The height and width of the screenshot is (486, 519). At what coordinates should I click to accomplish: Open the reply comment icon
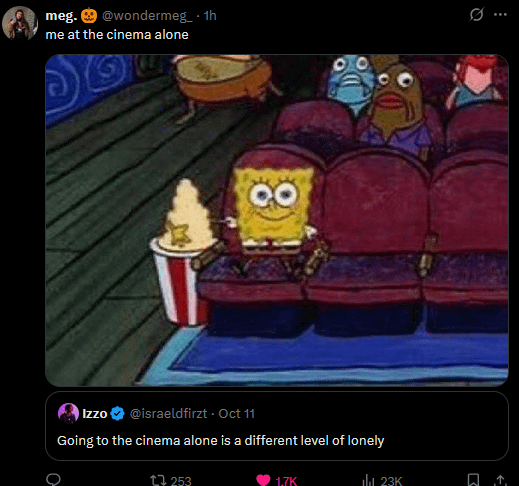[x=53, y=480]
